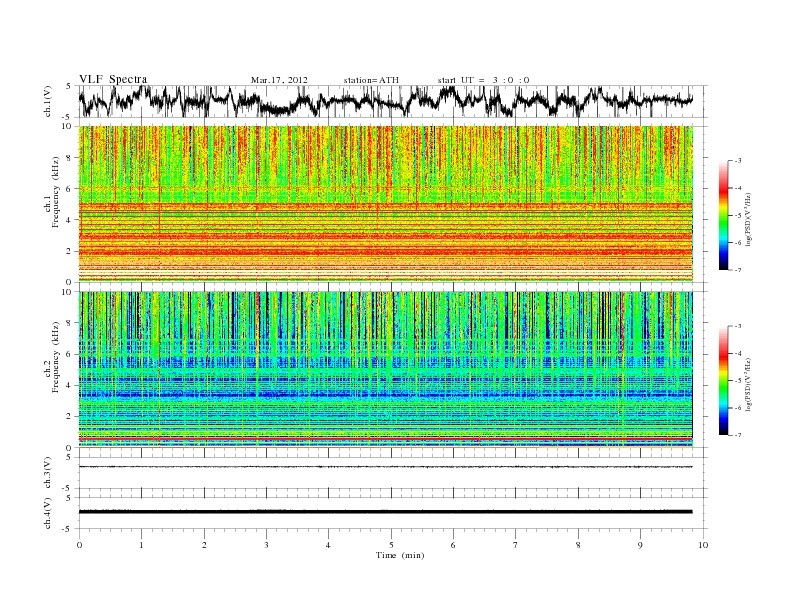Click the time axis tick label "3"
This screenshot has height=612, width=792.
(x=266, y=545)
